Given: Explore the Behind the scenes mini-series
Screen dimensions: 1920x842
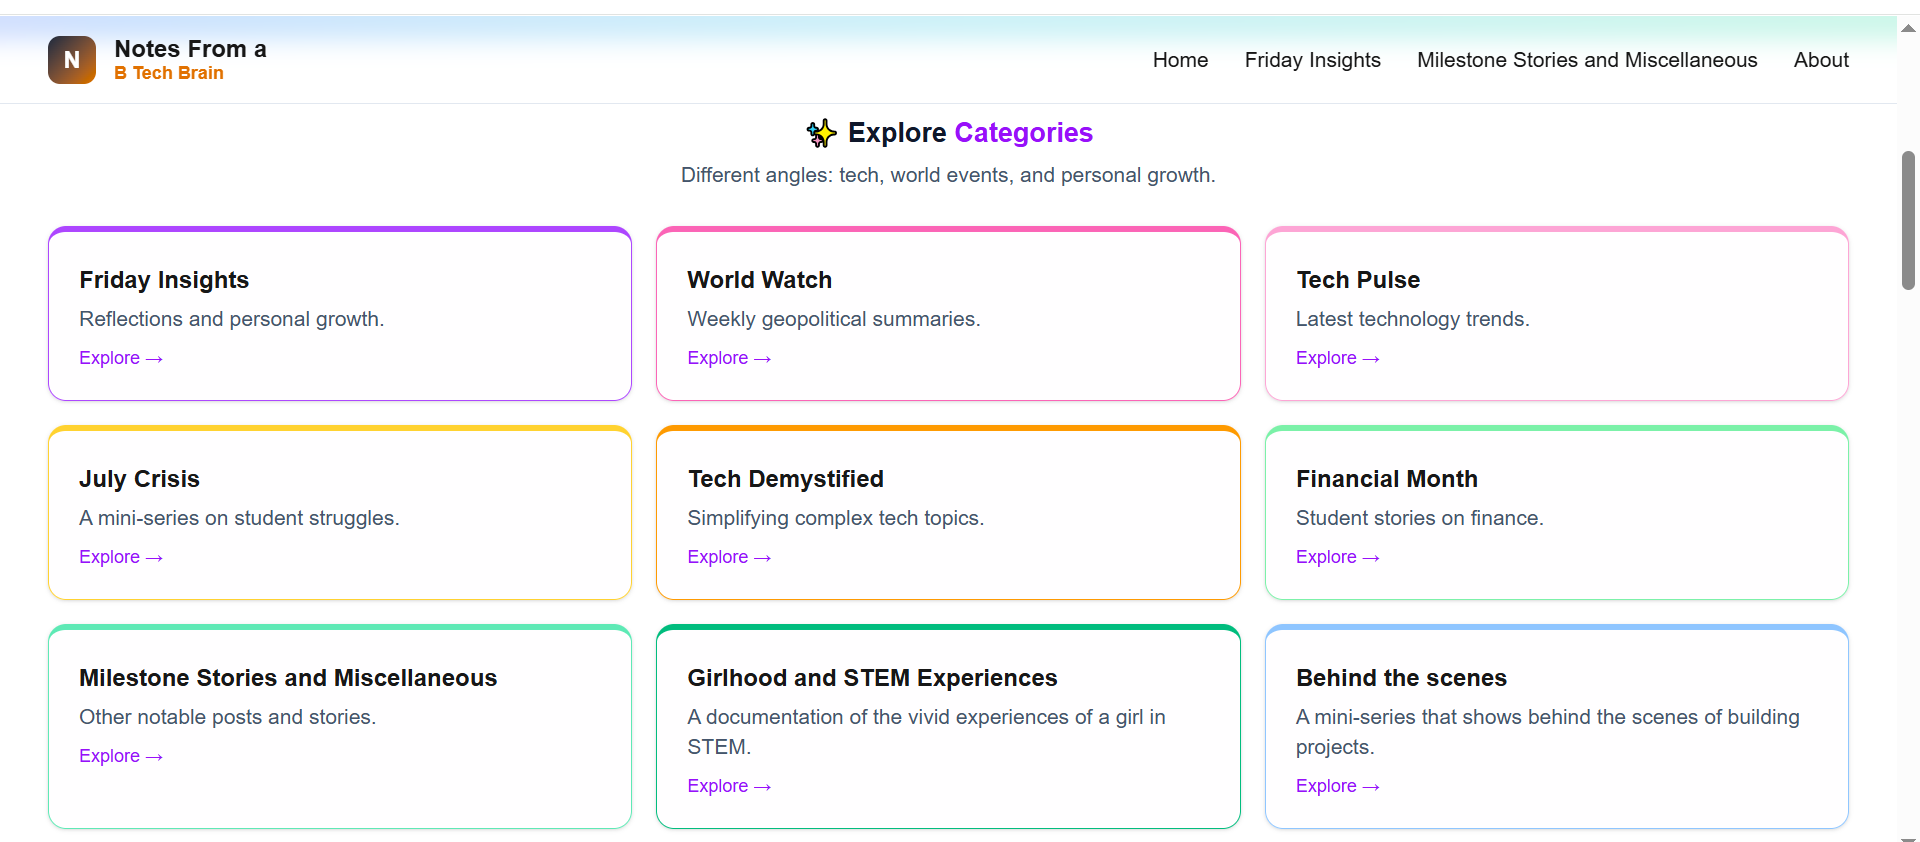Looking at the screenshot, I should (1337, 786).
